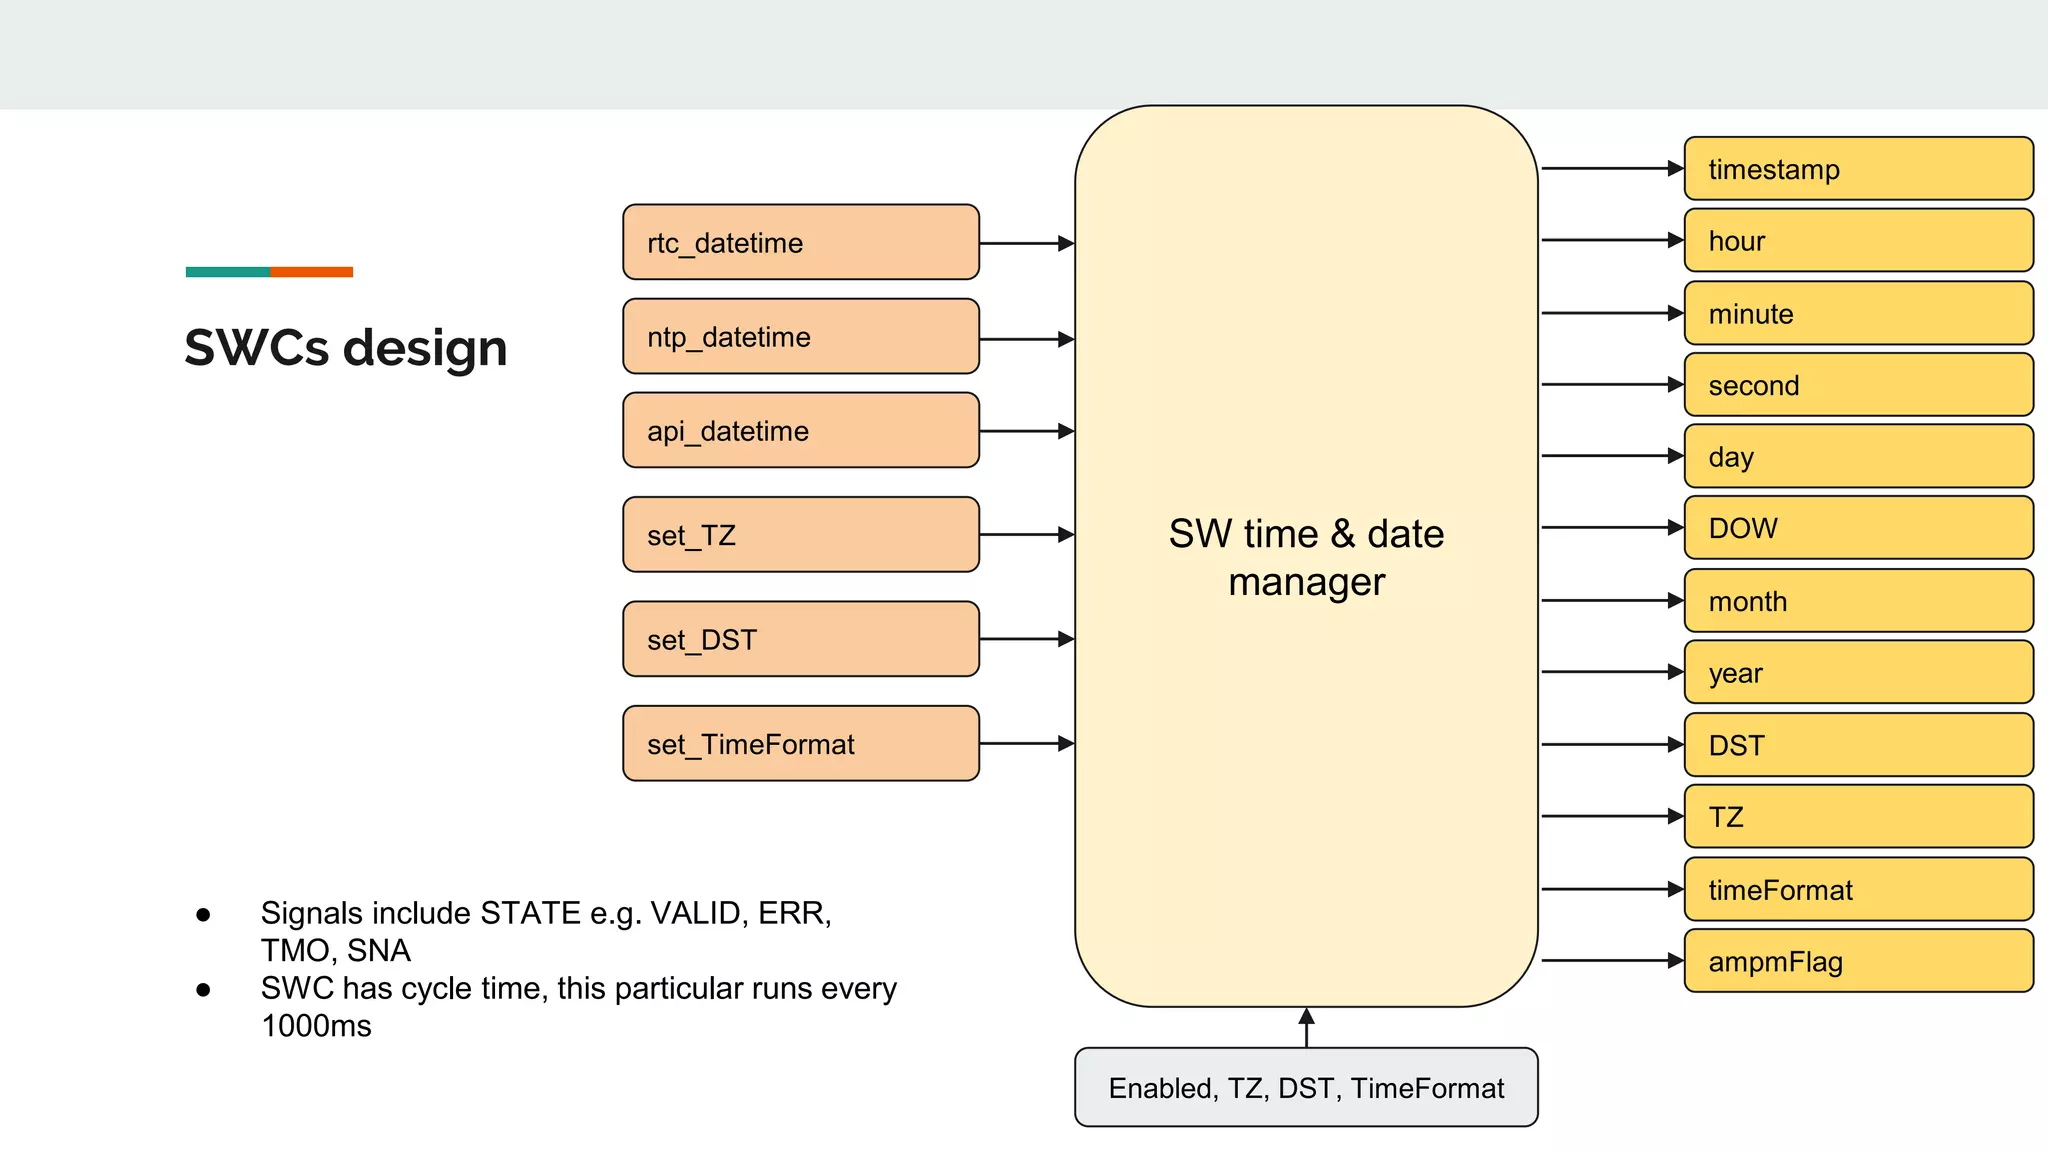Click the year output box
The width and height of the screenshot is (2048, 1152).
click(1858, 673)
